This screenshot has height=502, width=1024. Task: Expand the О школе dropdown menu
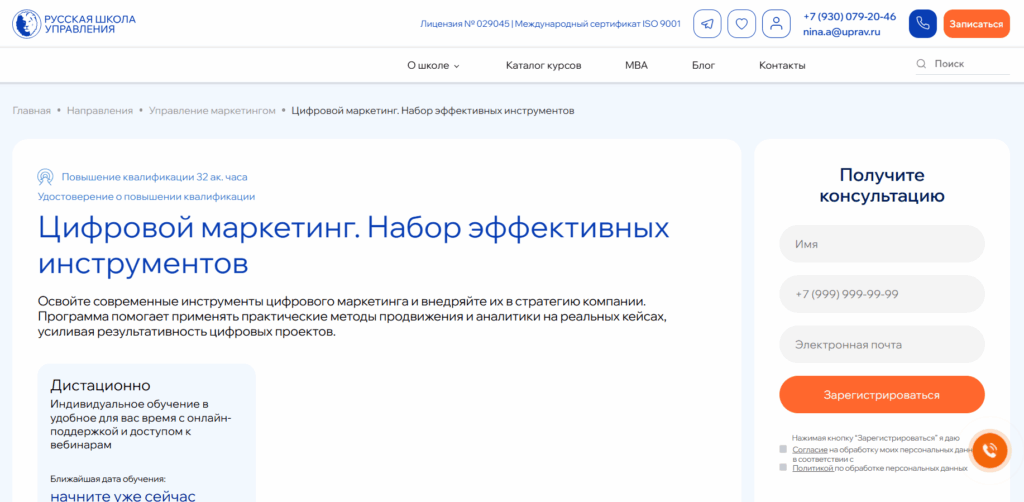[434, 65]
